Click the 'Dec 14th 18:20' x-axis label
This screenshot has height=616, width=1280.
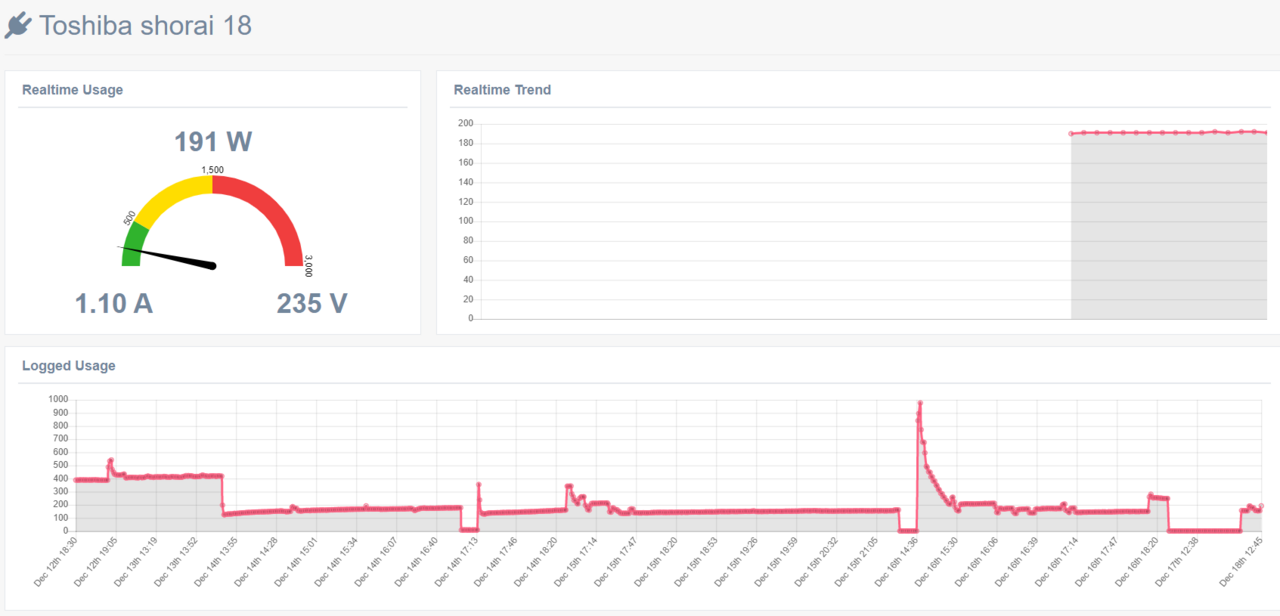536,562
